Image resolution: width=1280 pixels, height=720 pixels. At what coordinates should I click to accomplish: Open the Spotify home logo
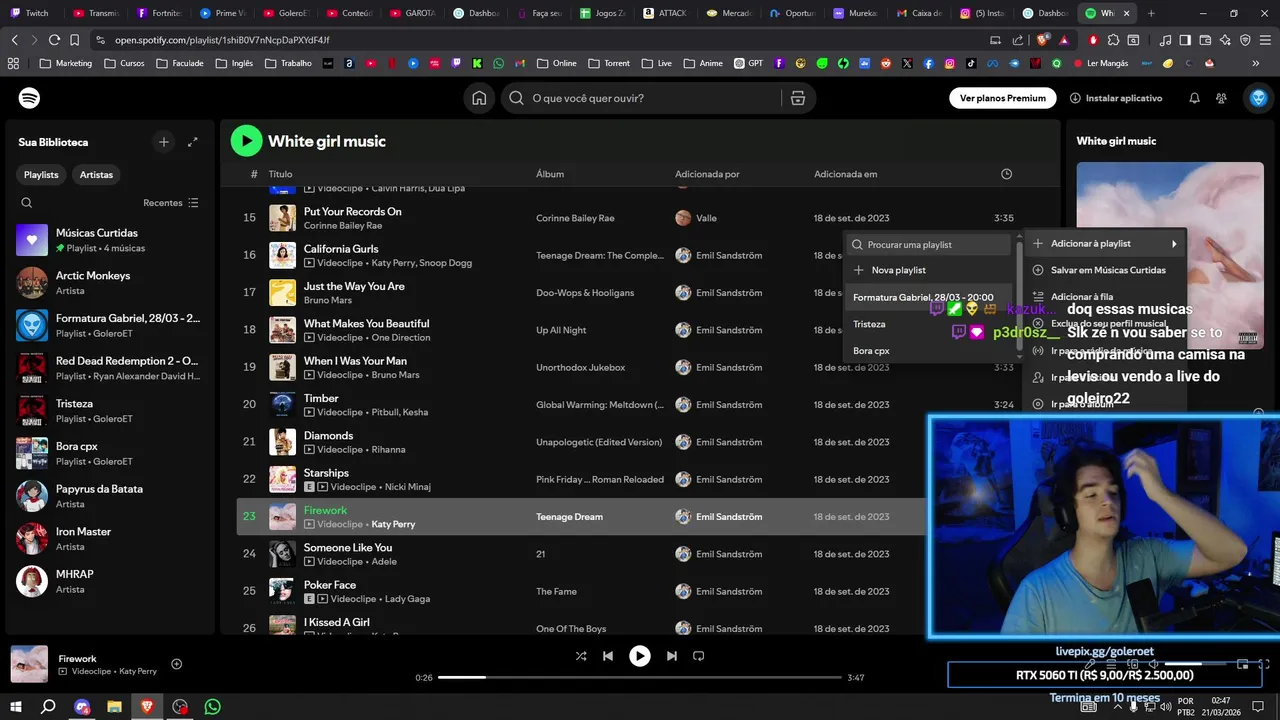pyautogui.click(x=29, y=98)
